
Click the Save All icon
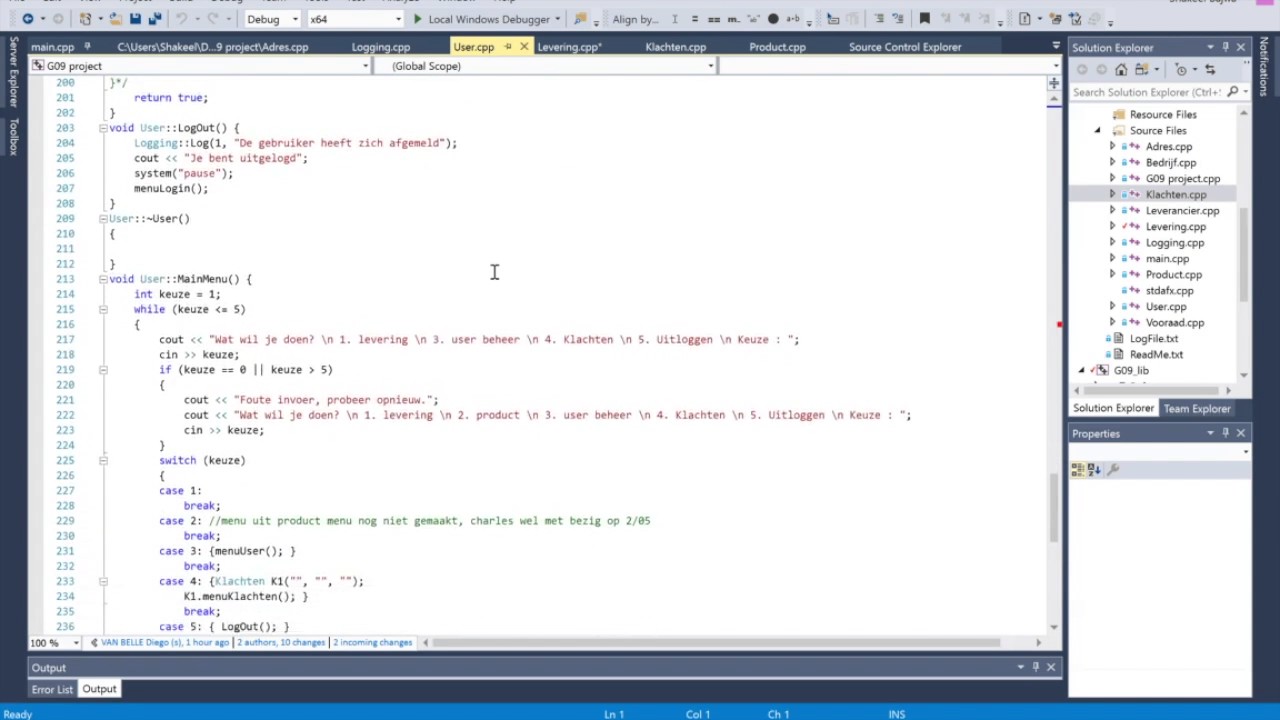click(154, 18)
